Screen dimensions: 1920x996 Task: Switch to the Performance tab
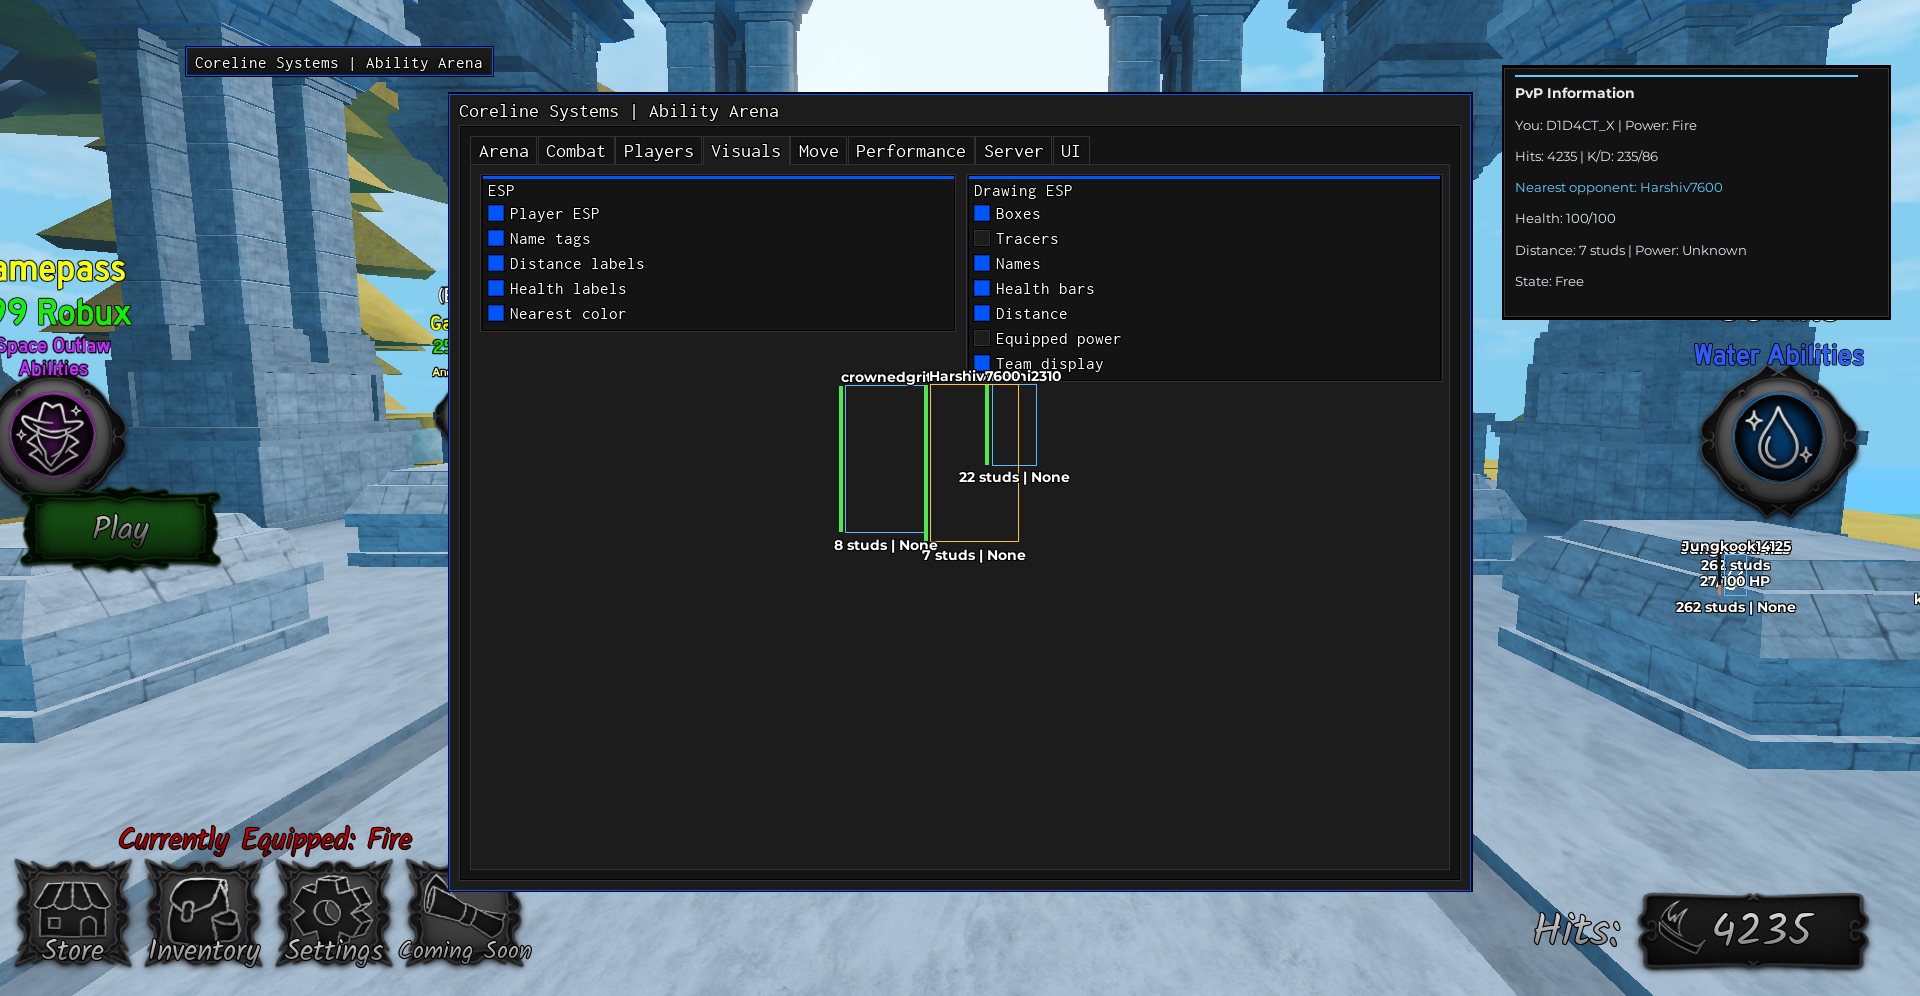(x=910, y=151)
